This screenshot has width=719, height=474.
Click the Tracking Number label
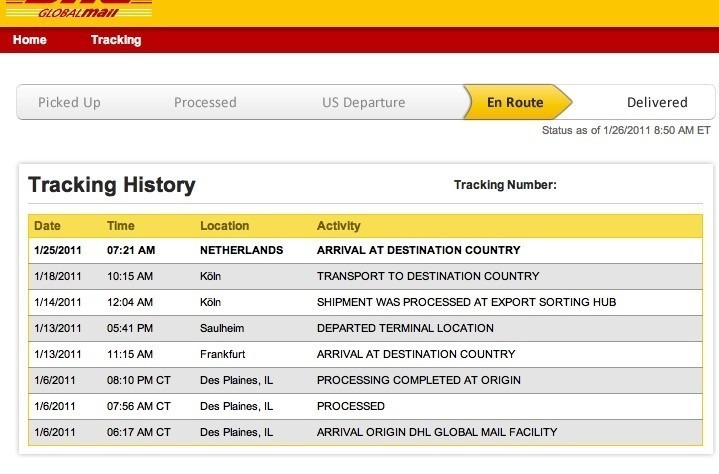(505, 185)
